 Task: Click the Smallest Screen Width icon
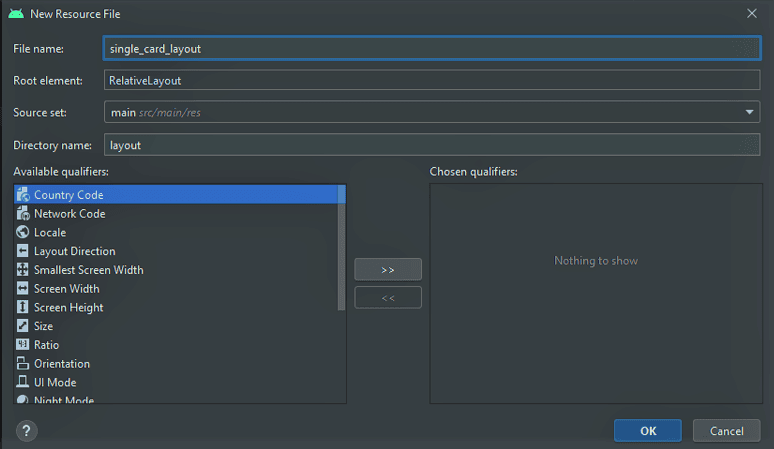23,270
